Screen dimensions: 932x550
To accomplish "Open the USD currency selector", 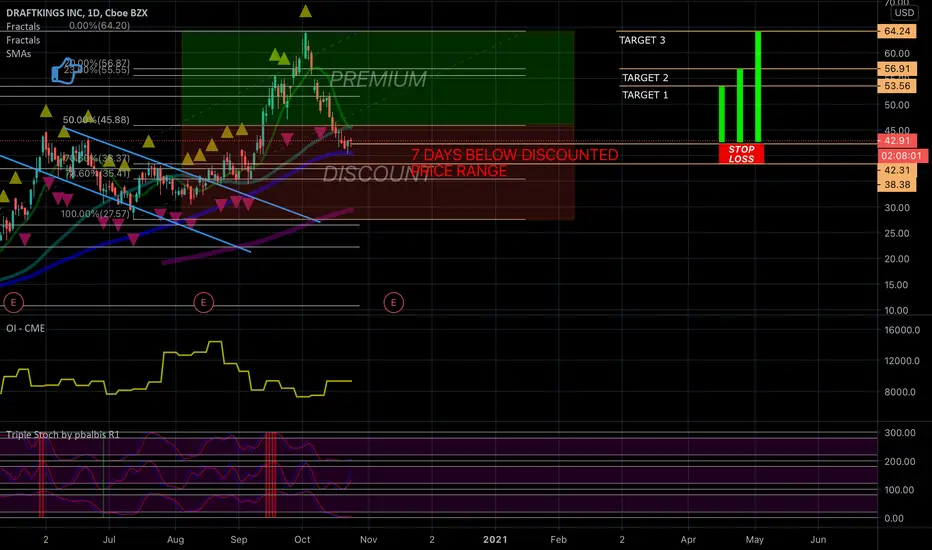I will click(x=904, y=12).
